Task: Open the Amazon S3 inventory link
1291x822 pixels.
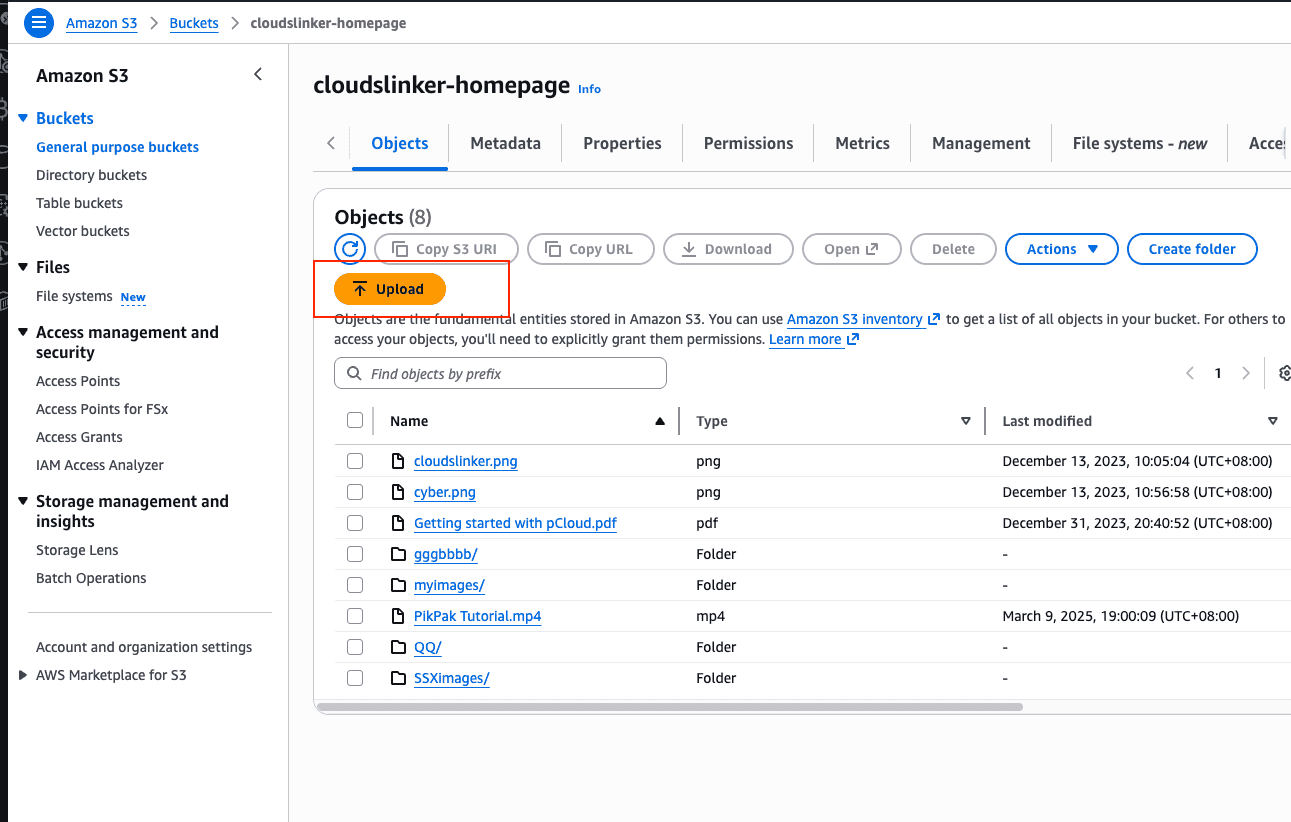Action: tap(856, 319)
